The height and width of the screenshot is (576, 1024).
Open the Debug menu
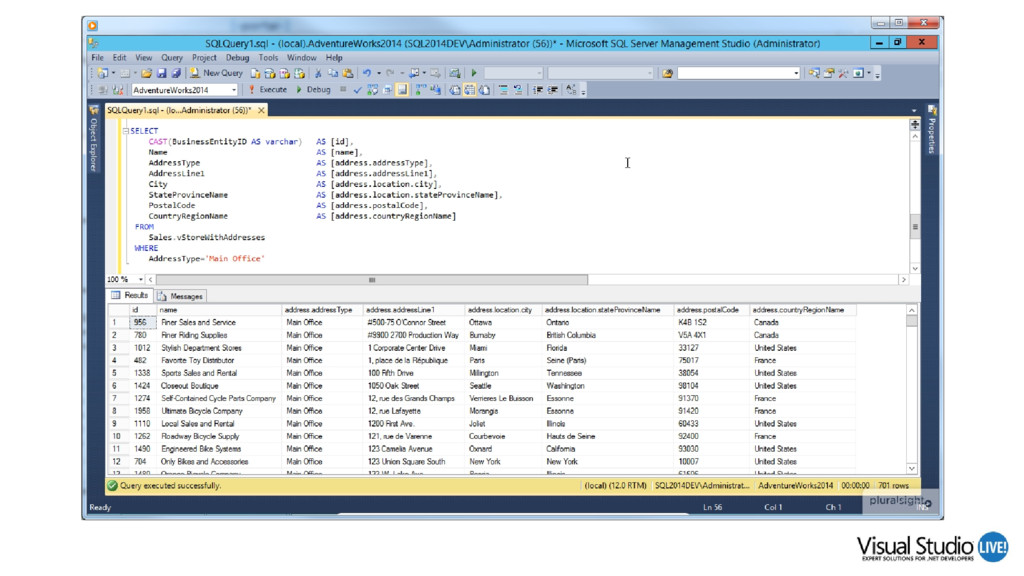pos(237,57)
